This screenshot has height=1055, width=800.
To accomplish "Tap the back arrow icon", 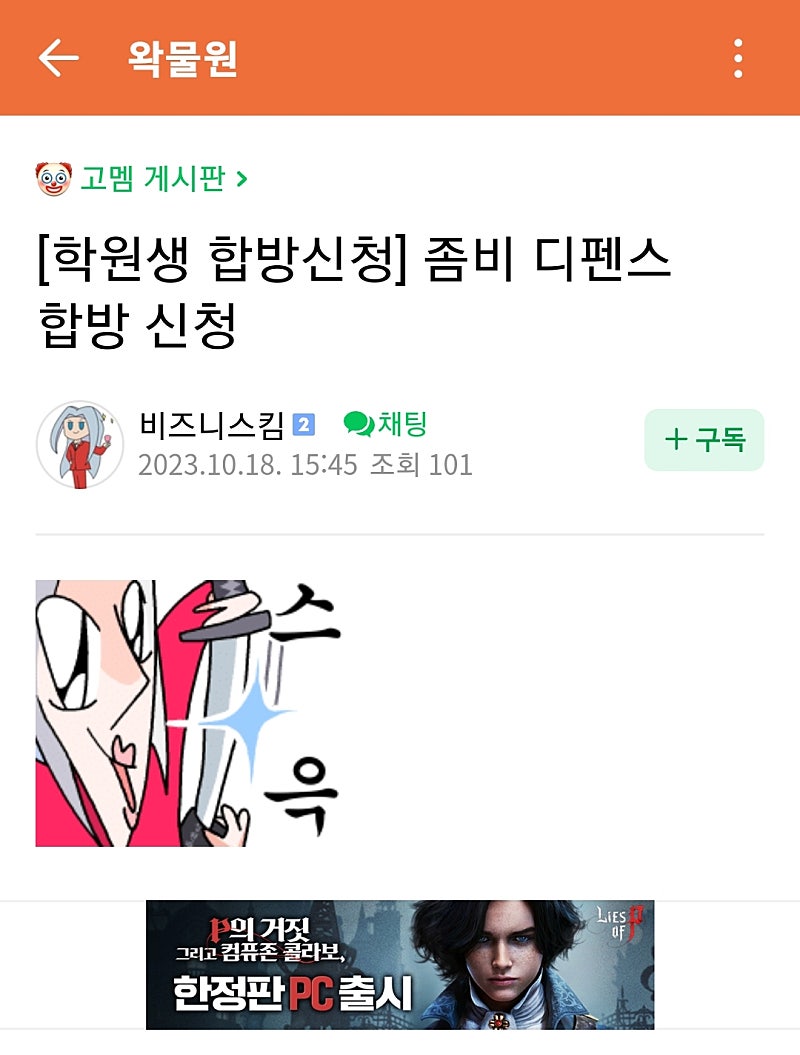I will click(59, 58).
